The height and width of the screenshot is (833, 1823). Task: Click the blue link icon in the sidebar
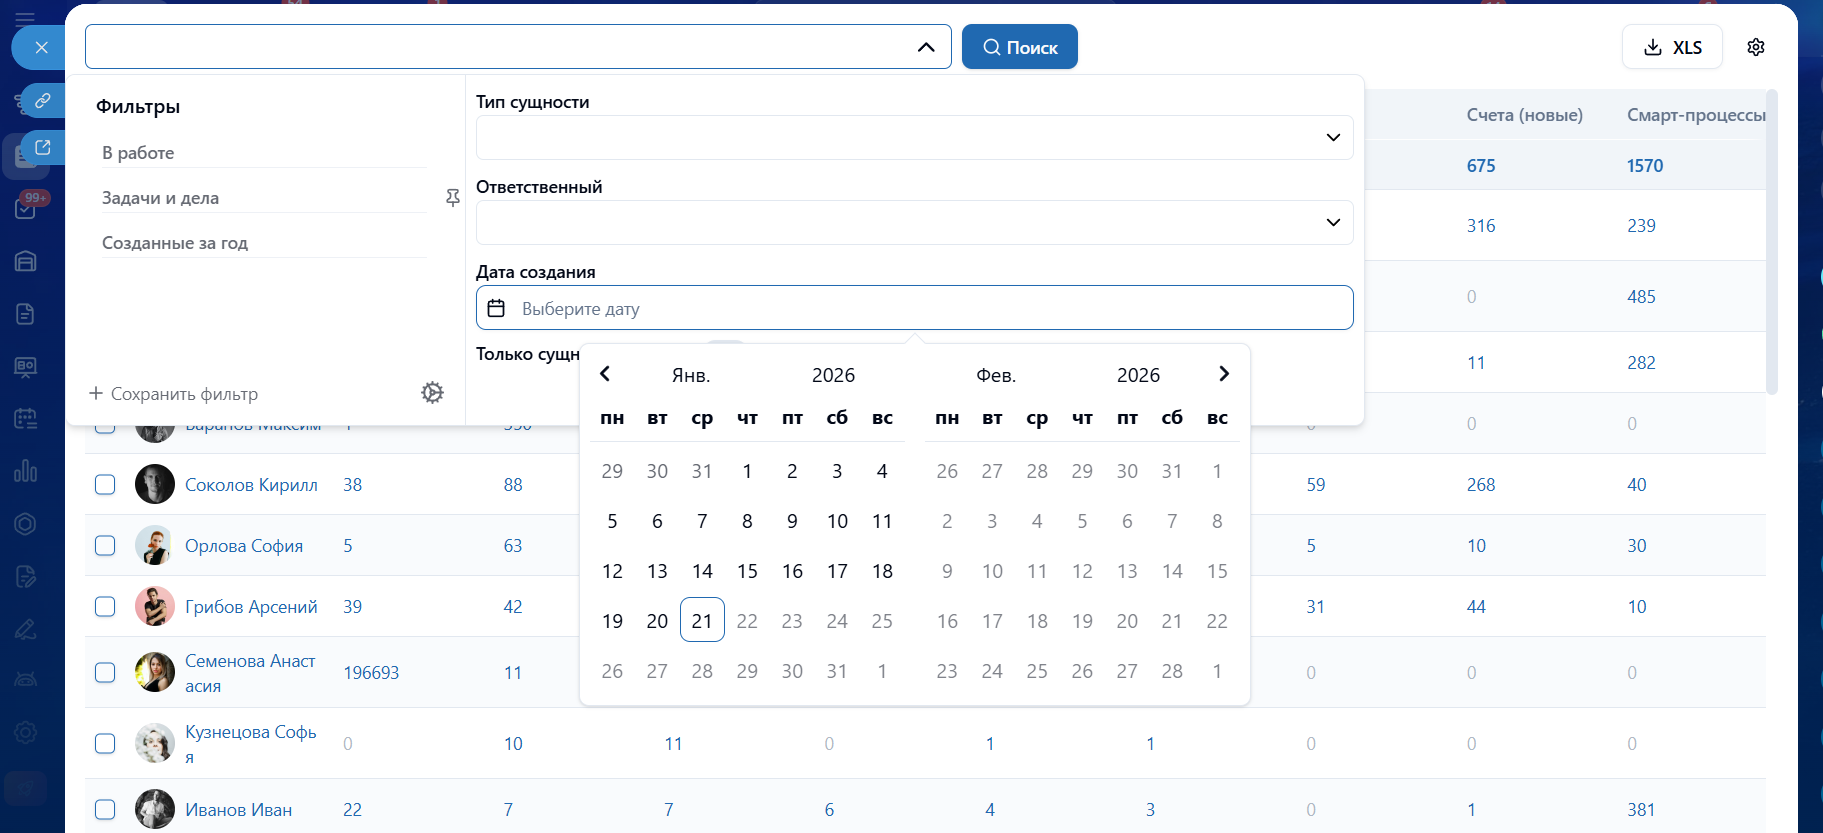click(x=43, y=100)
